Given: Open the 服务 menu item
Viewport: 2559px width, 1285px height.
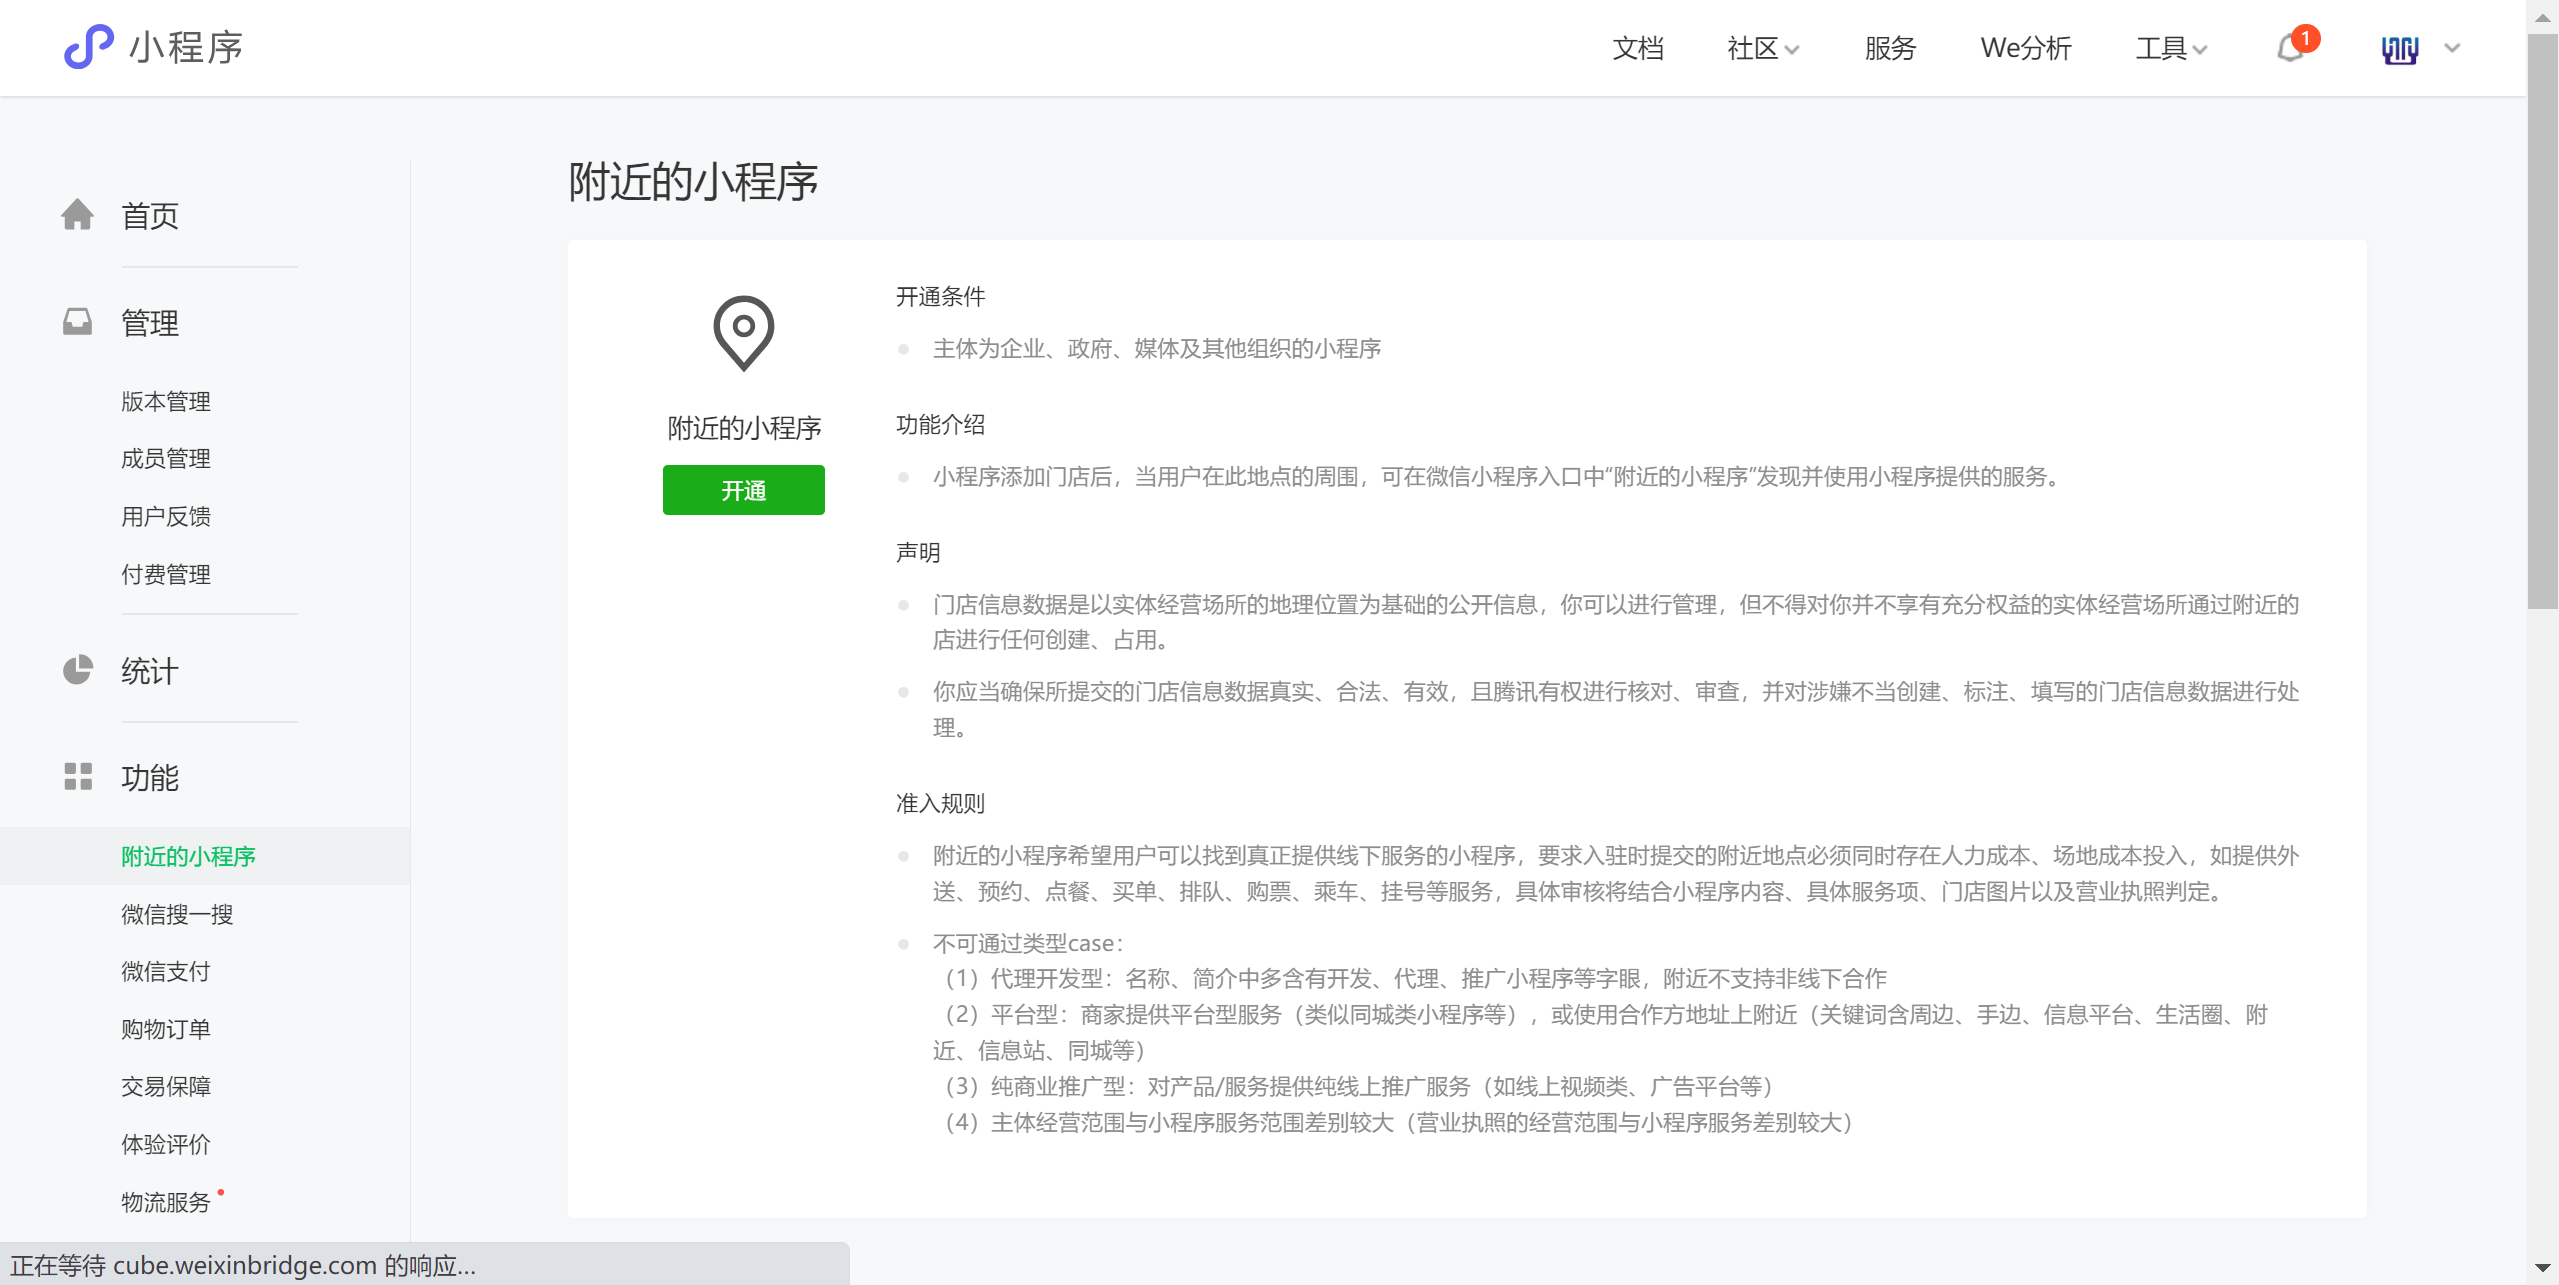Looking at the screenshot, I should click(x=1890, y=48).
